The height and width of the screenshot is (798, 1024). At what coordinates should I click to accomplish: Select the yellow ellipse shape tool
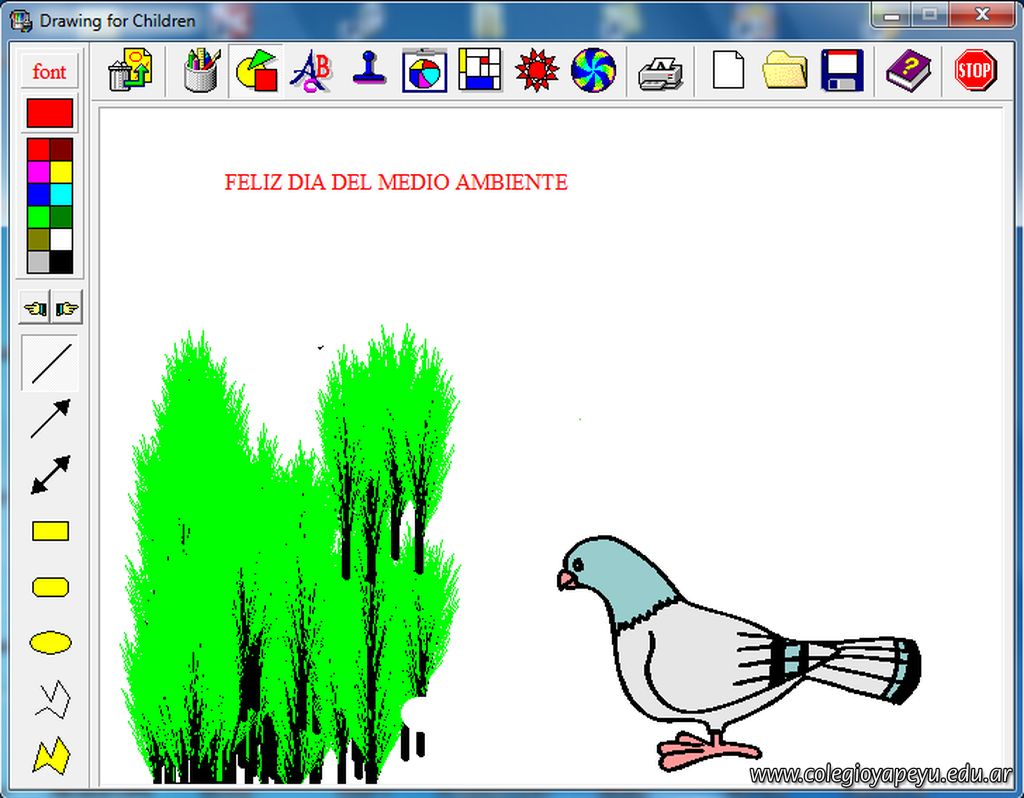click(50, 643)
